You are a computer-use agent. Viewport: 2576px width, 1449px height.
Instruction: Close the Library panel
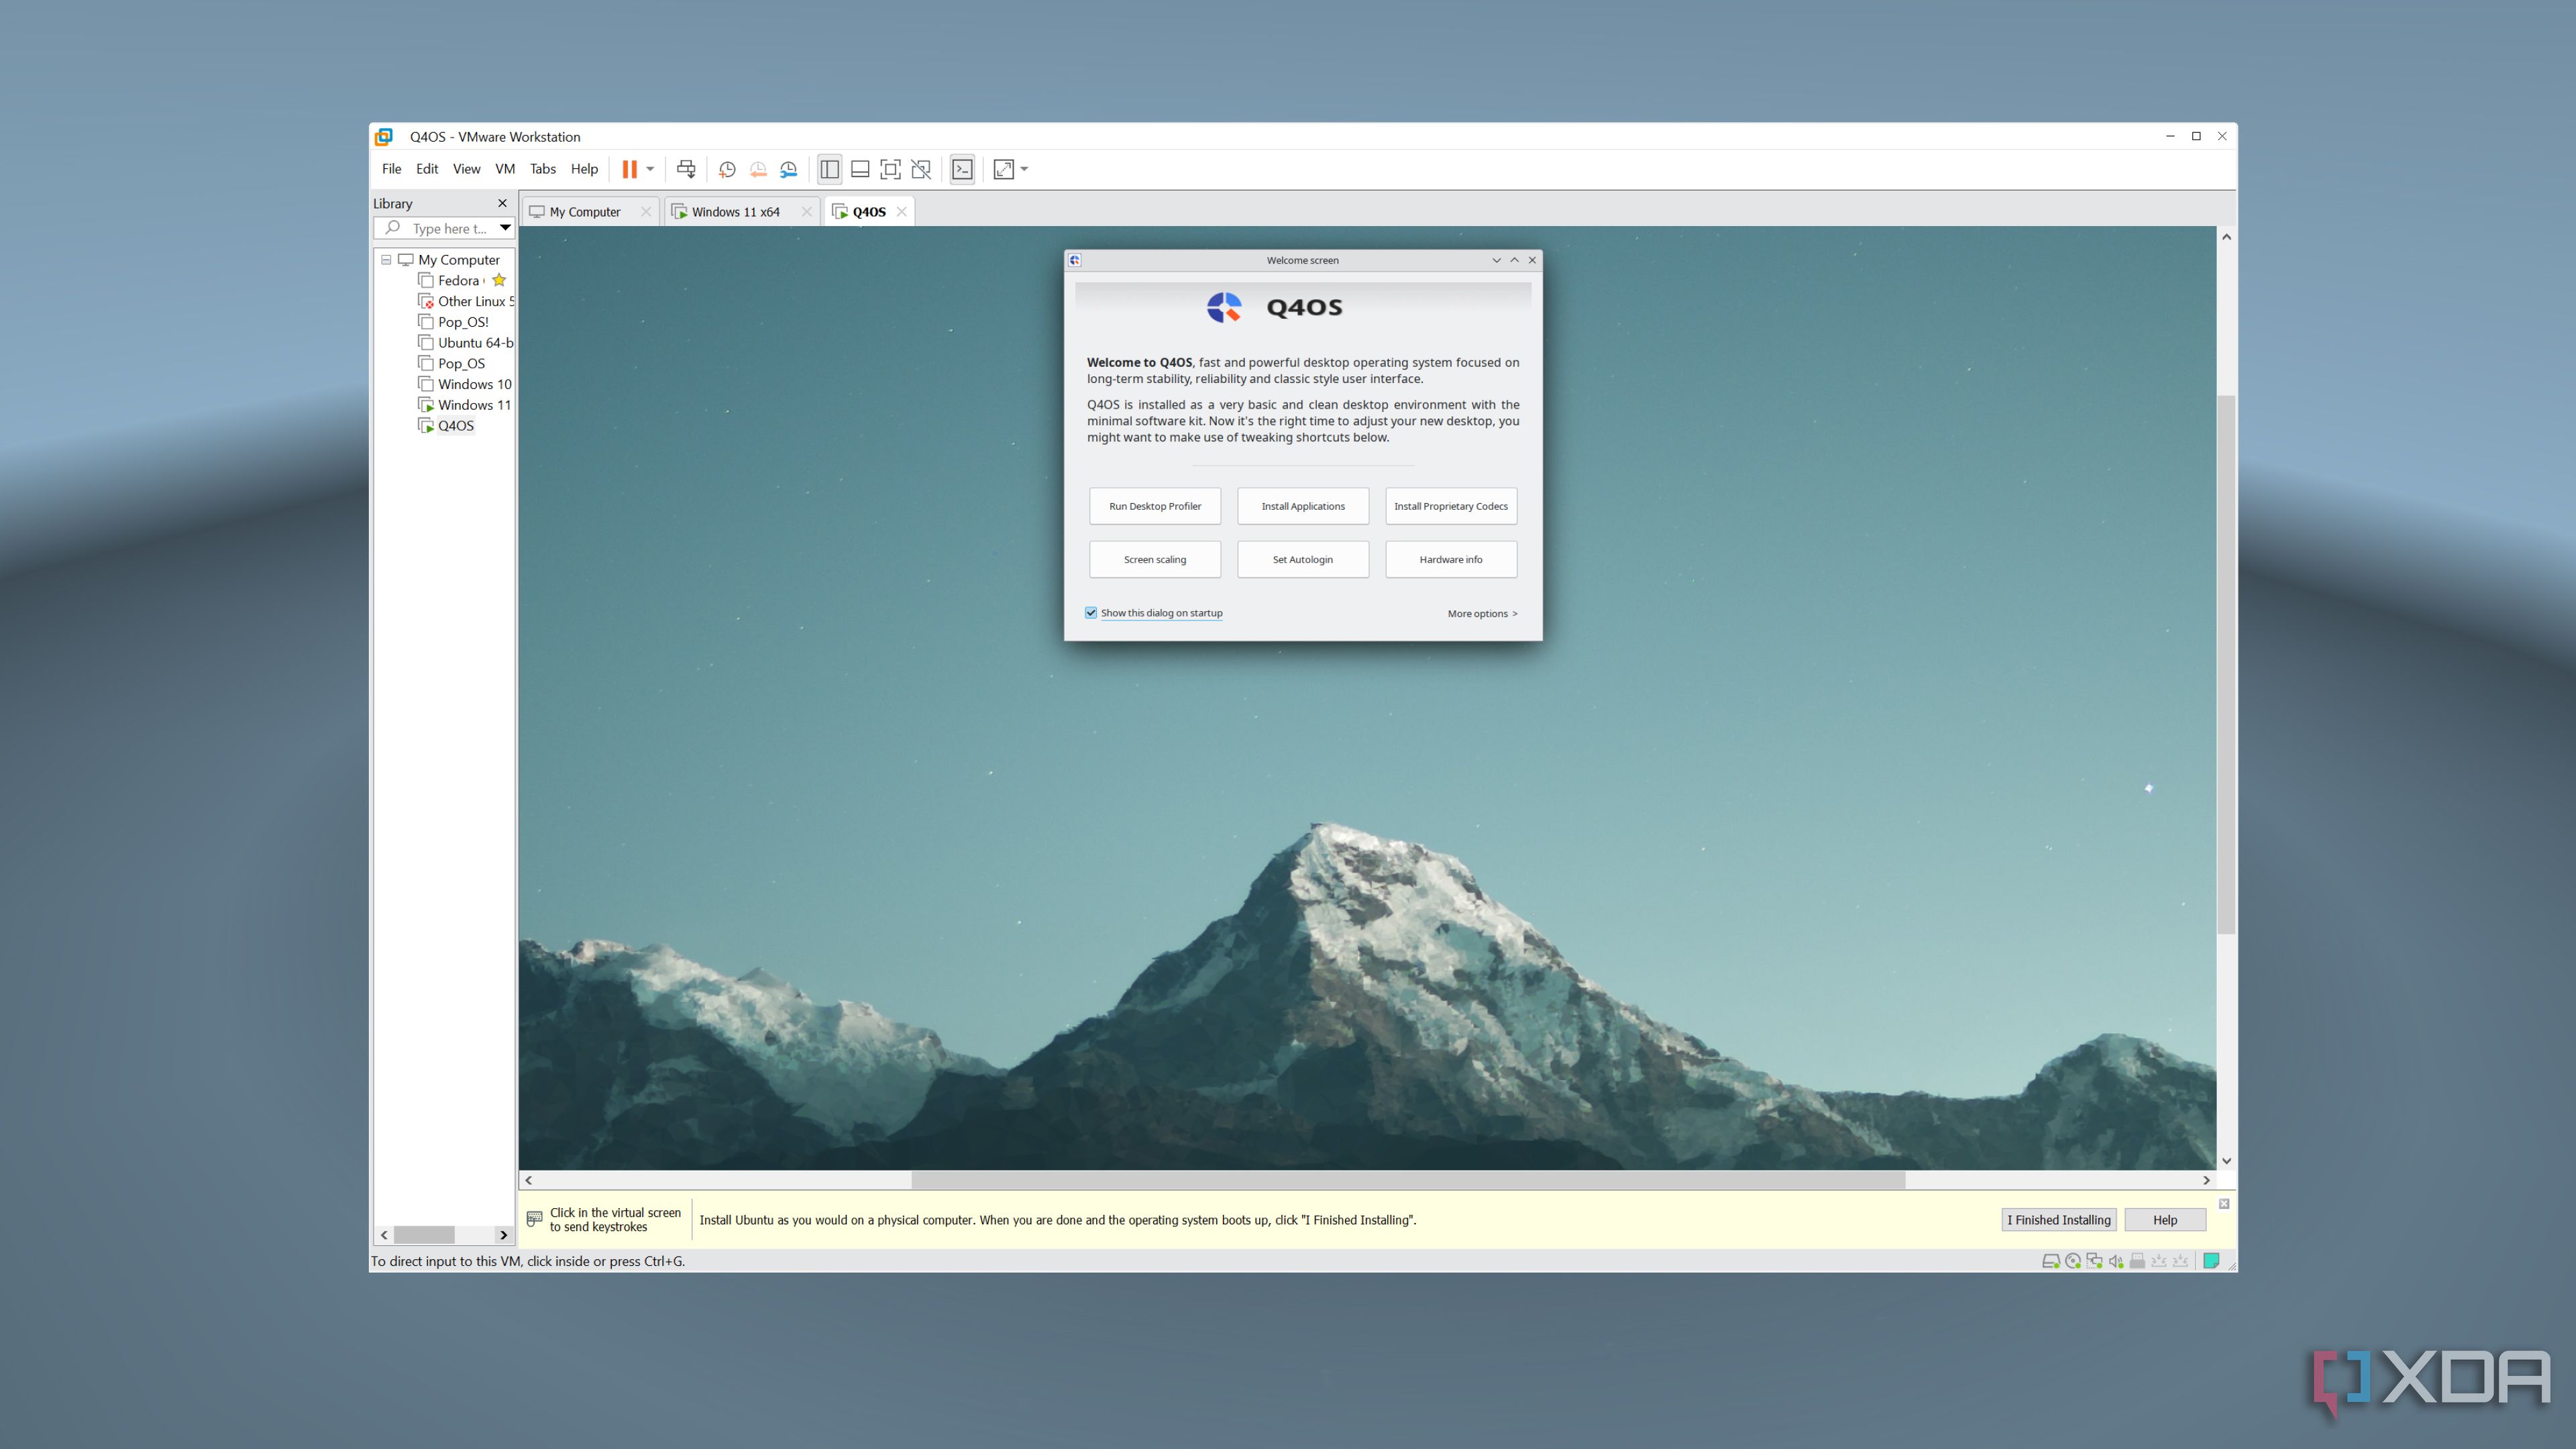click(503, 203)
